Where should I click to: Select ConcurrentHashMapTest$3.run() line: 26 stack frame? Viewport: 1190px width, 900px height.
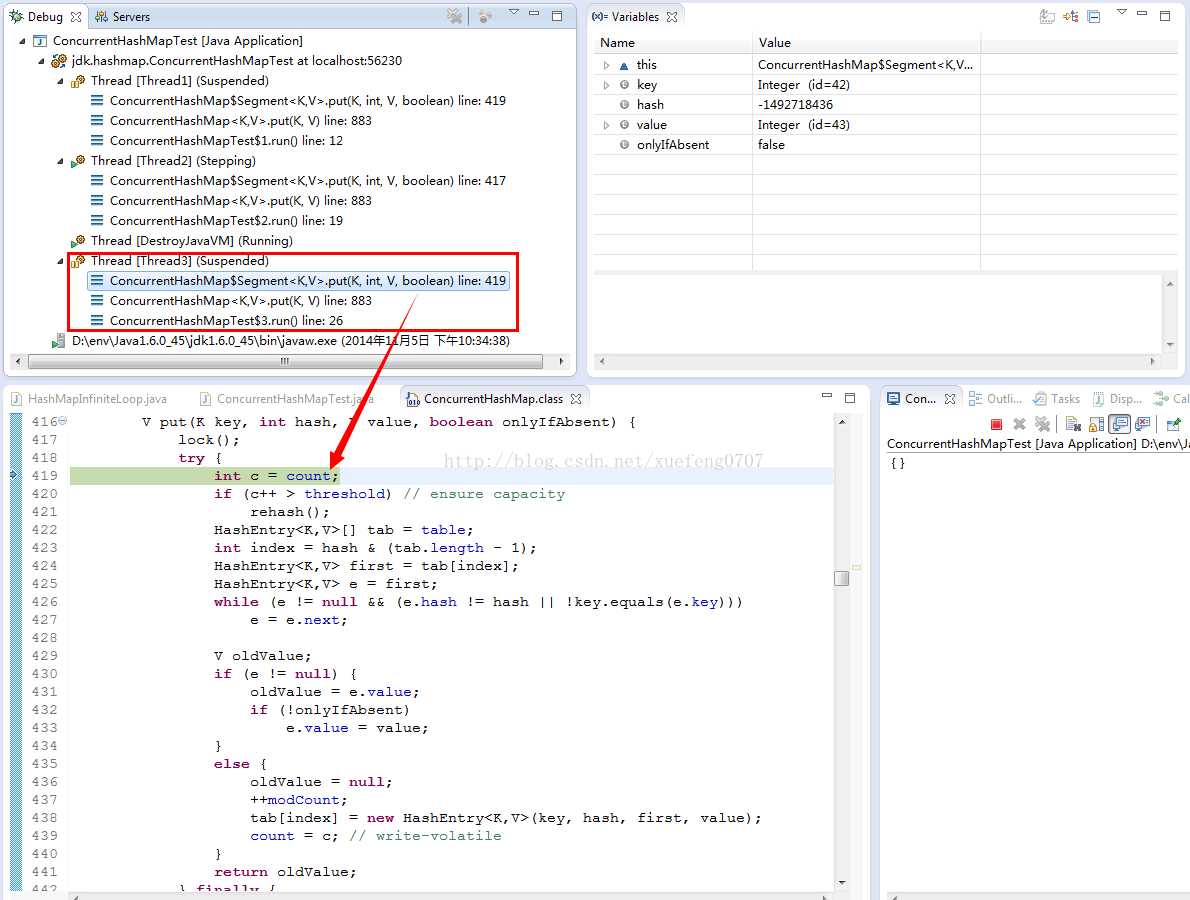click(226, 321)
